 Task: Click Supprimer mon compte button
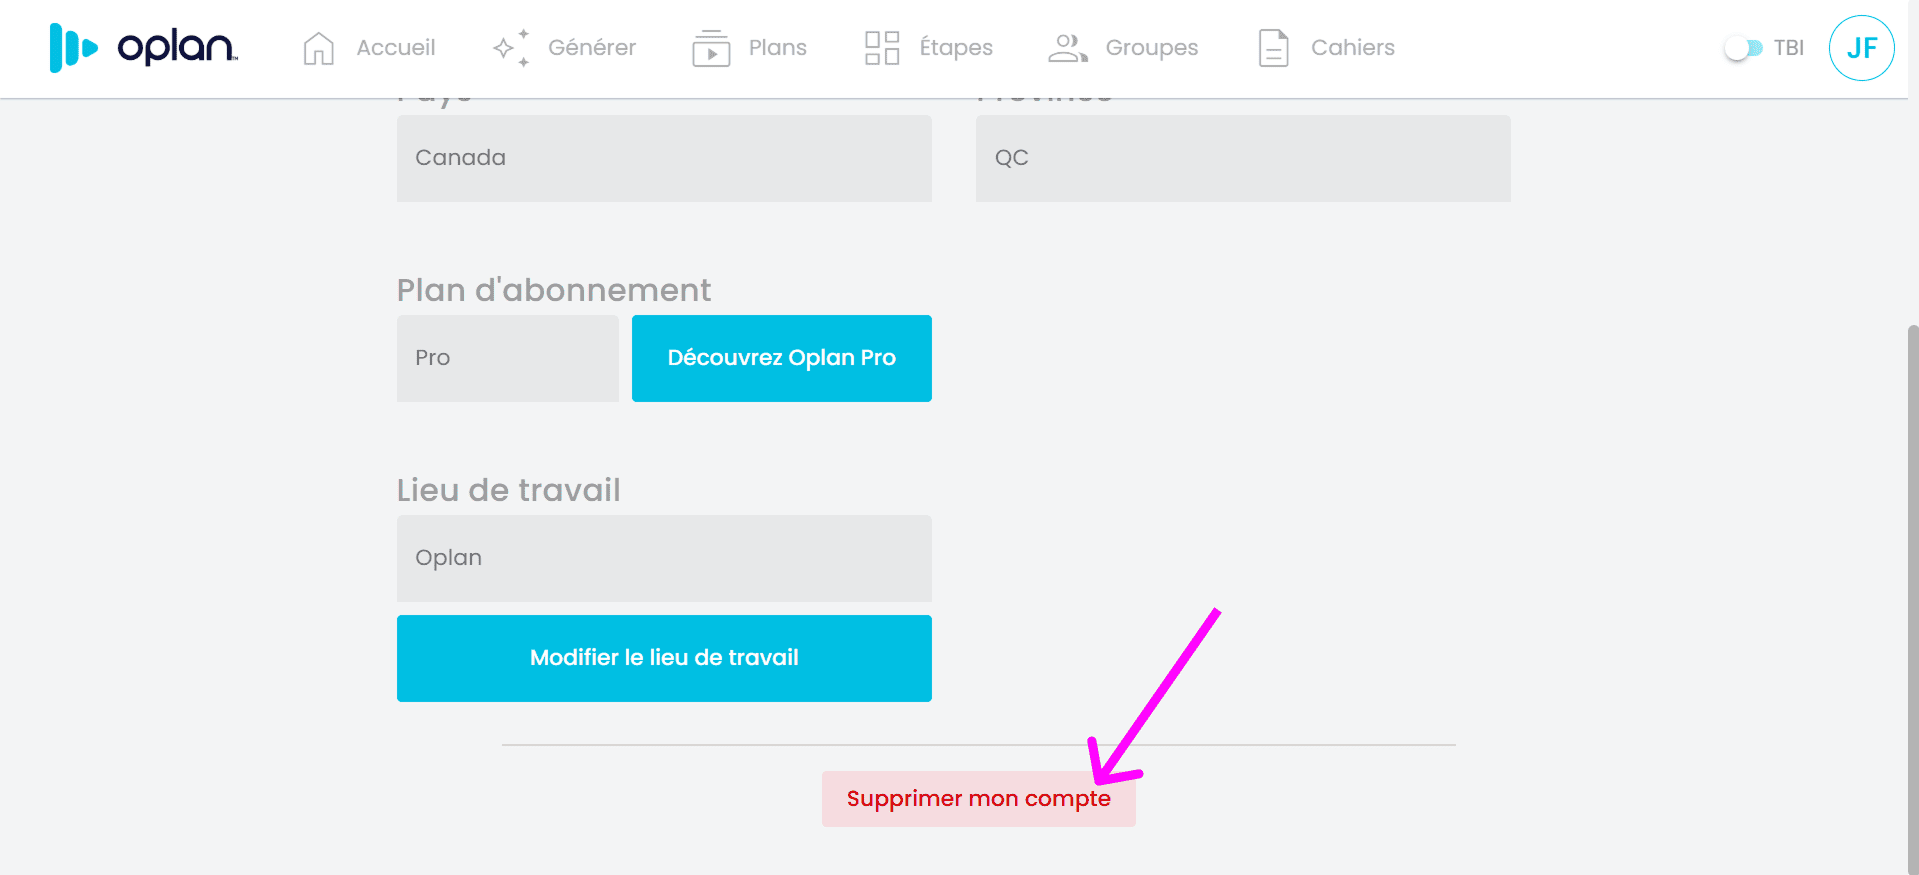(x=978, y=799)
